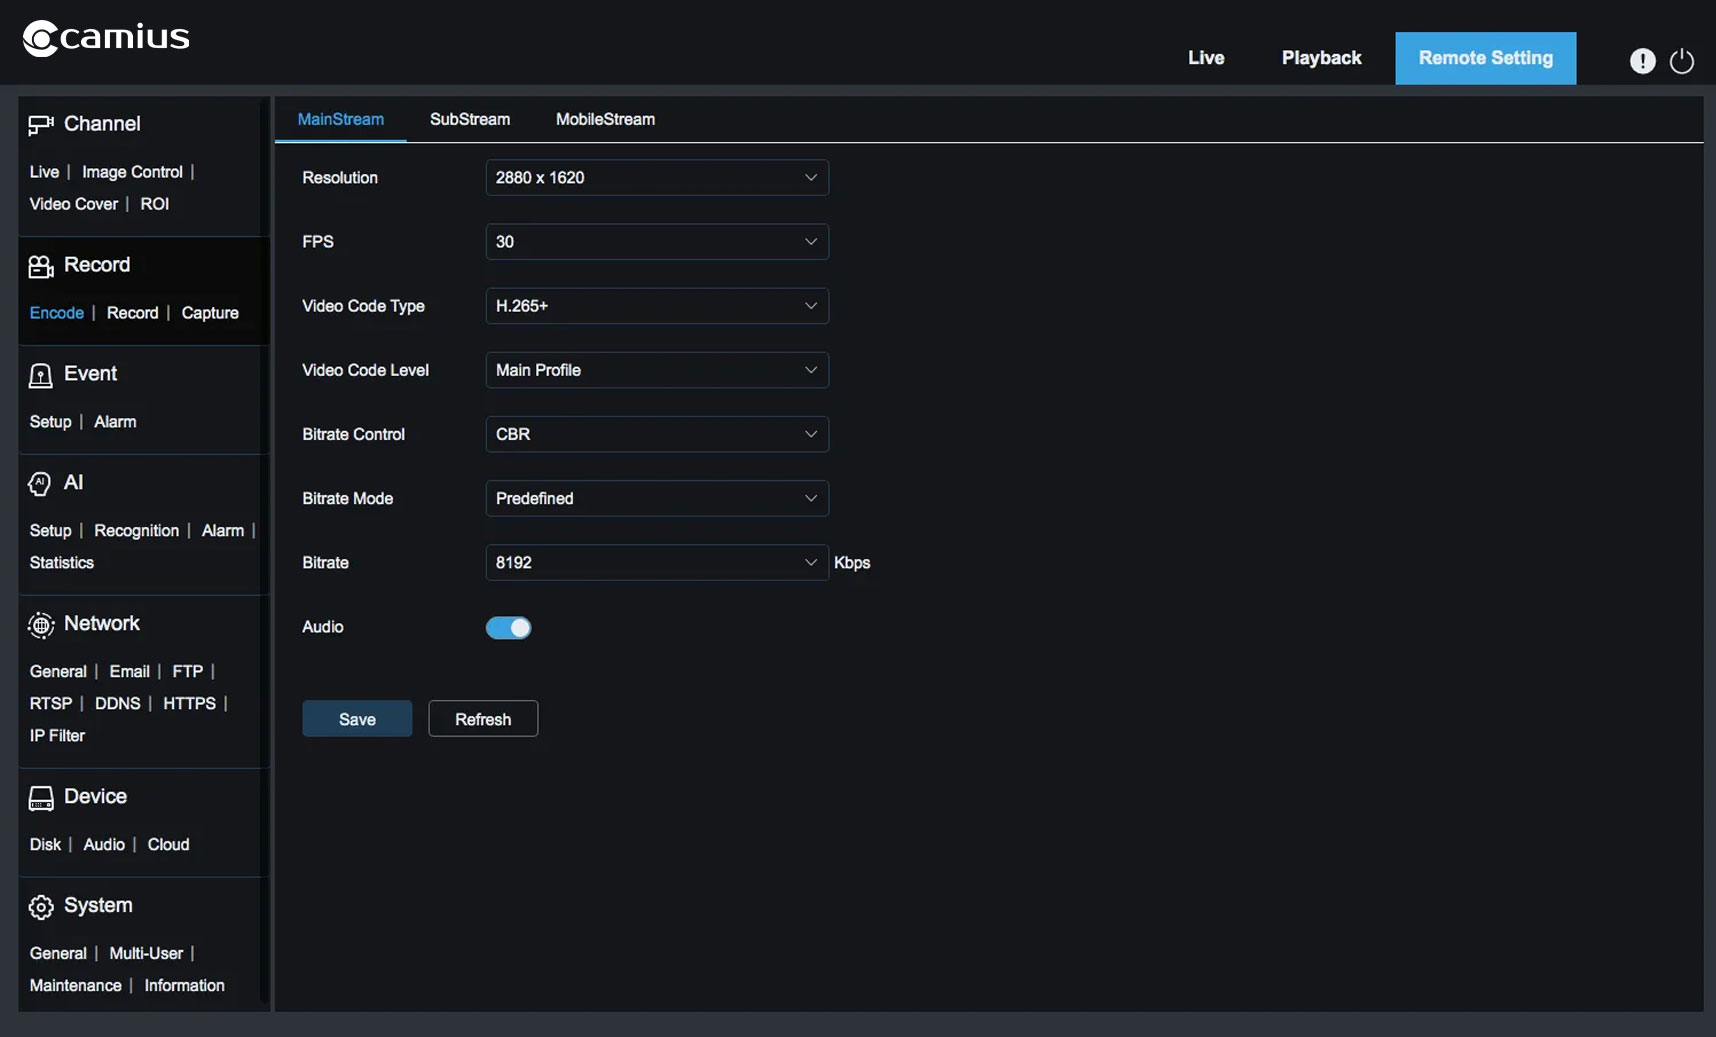Expand the Bitrate 8192 dropdown
Image resolution: width=1716 pixels, height=1037 pixels.
point(656,563)
